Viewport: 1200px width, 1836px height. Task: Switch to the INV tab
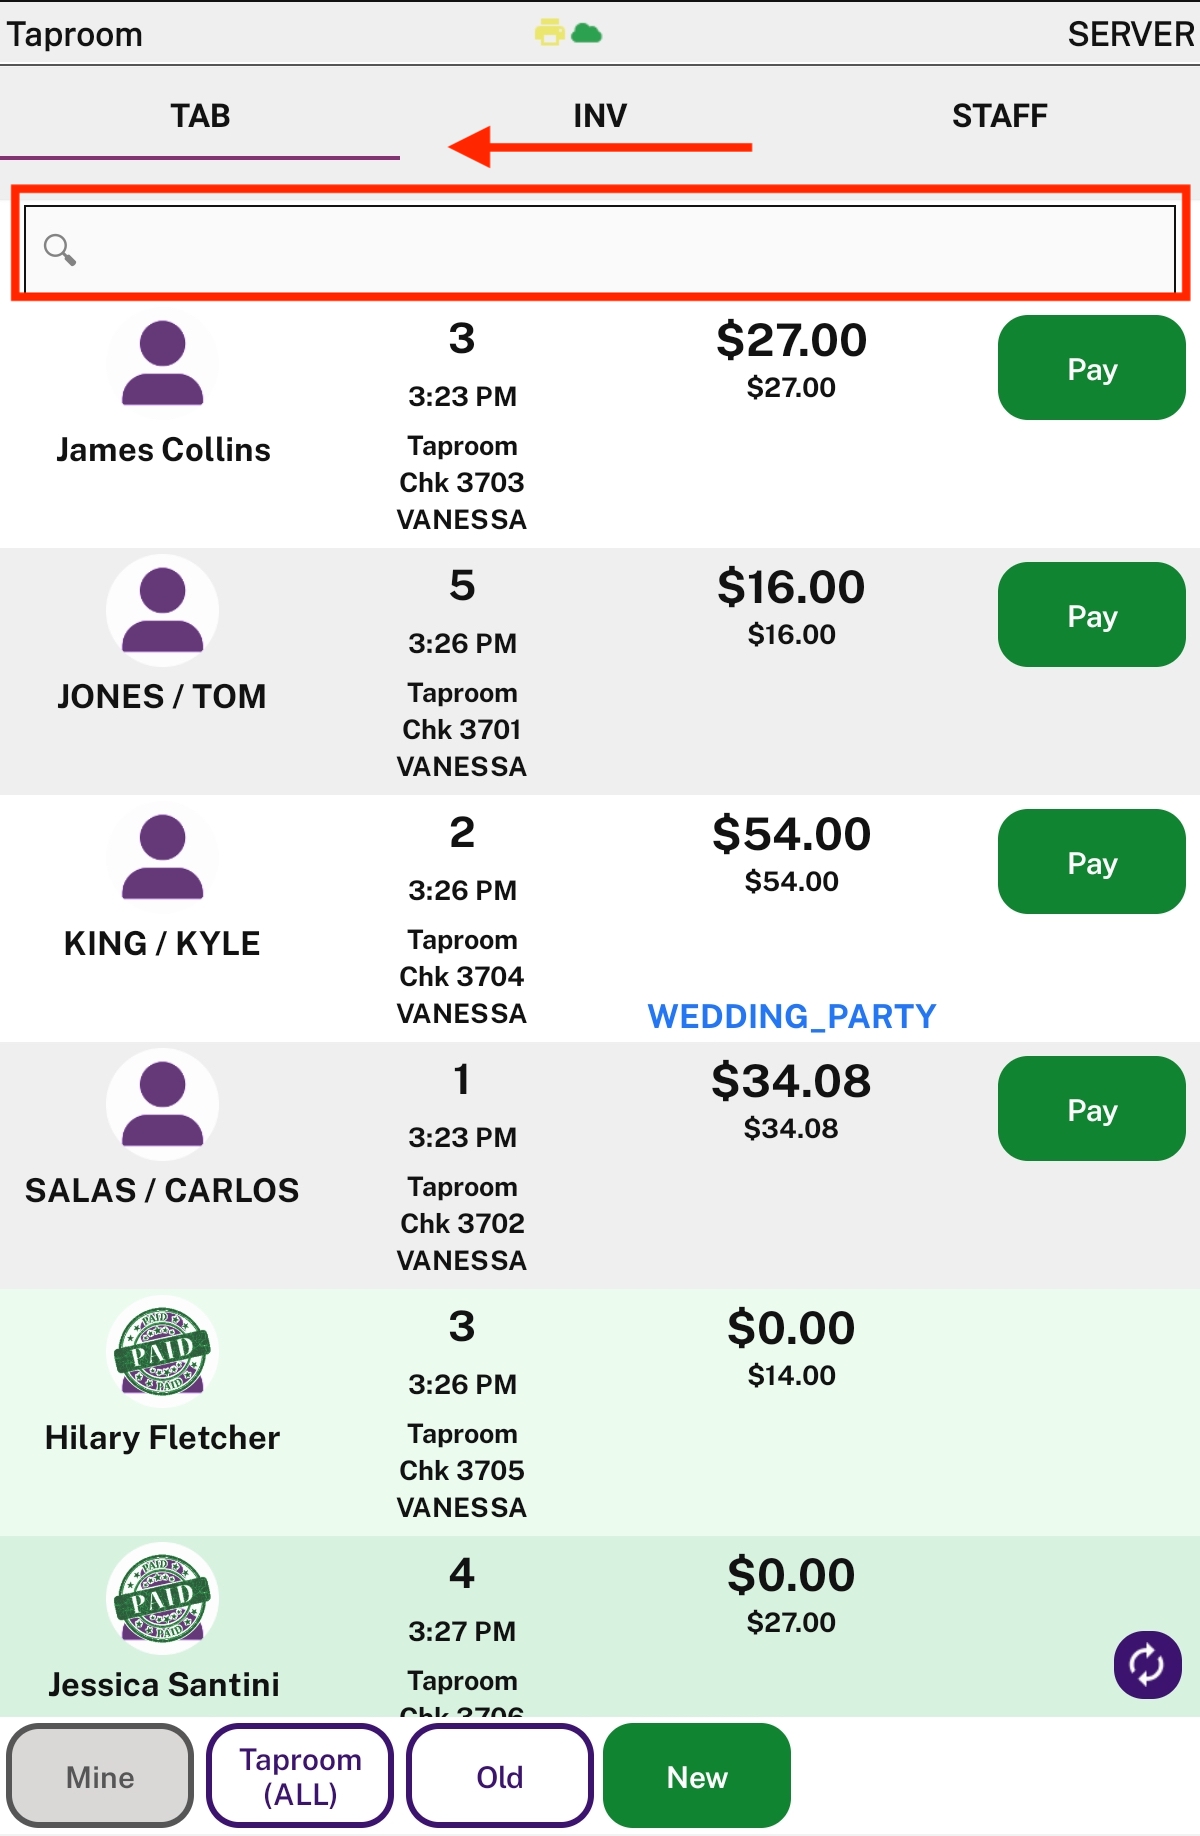coord(600,116)
